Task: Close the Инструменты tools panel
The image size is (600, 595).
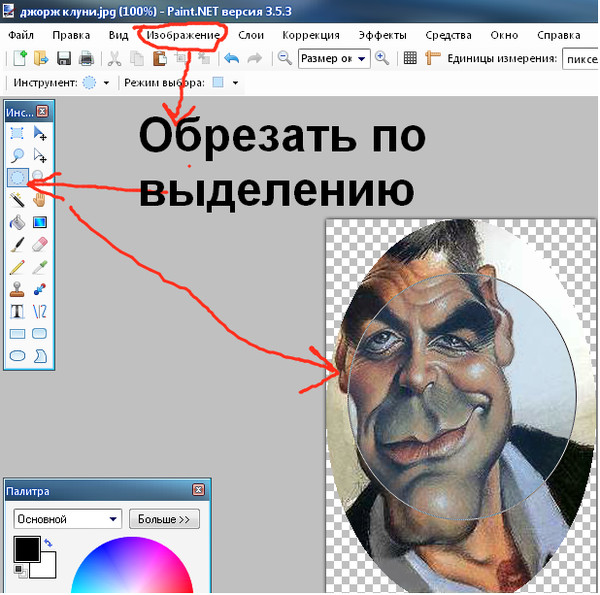Action: 42,111
